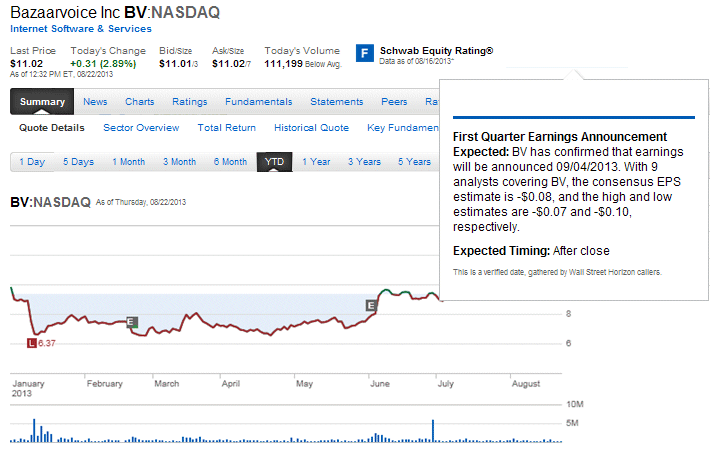Set chart range to 5 Days
This screenshot has height=452, width=714.
tap(78, 162)
